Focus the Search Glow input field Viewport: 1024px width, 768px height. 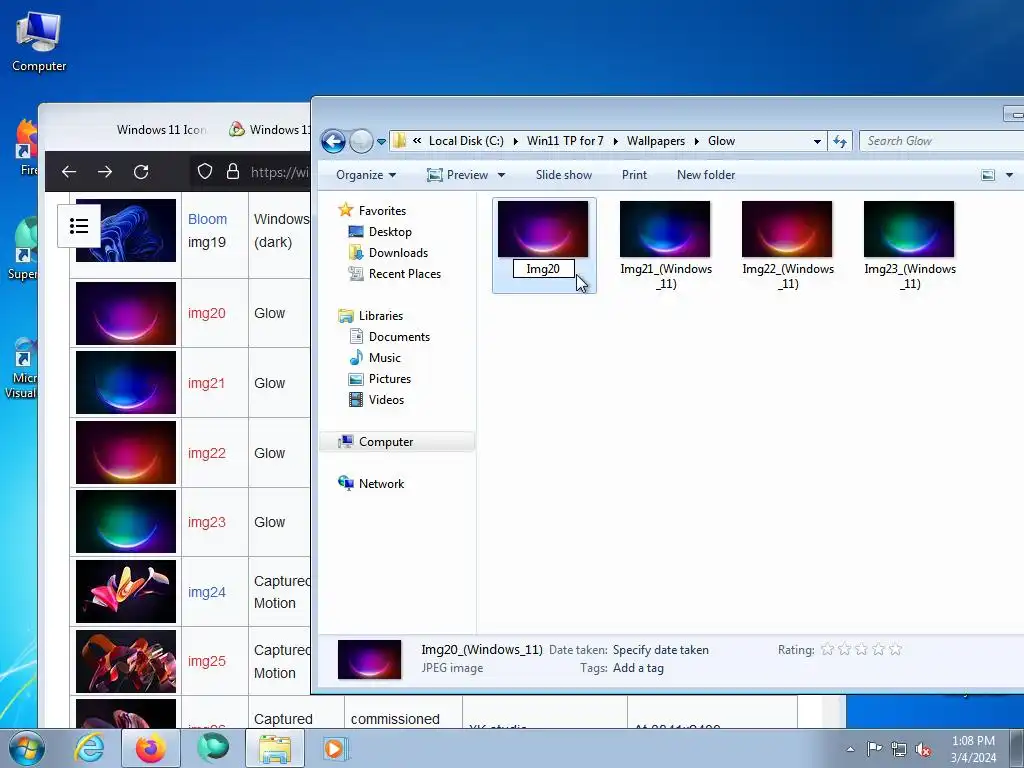click(940, 141)
